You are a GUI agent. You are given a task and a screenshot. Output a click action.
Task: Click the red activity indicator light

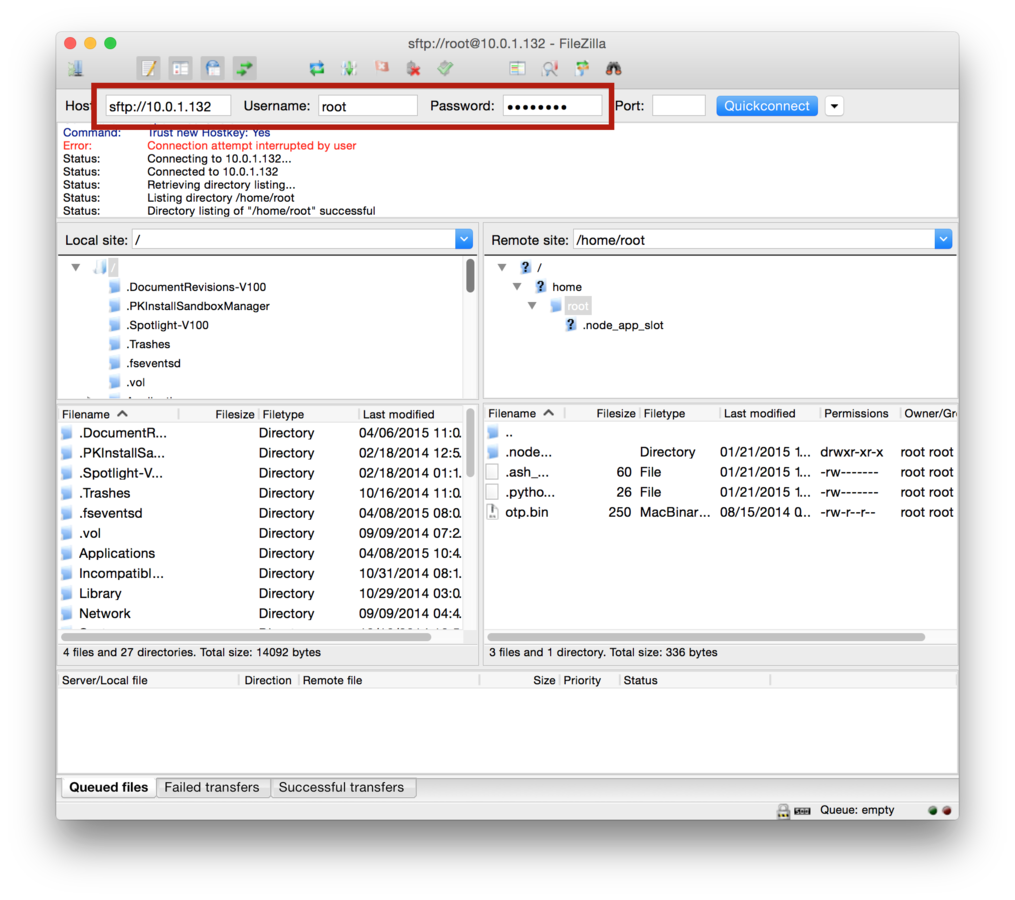(946, 810)
